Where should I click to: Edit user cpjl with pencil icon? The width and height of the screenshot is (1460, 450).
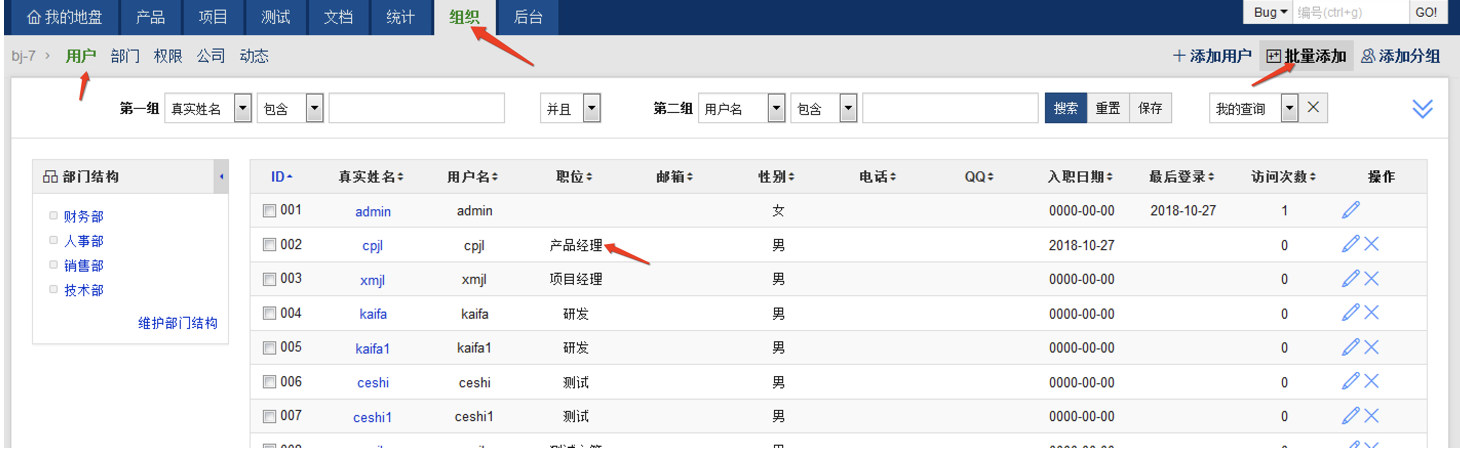tap(1351, 244)
